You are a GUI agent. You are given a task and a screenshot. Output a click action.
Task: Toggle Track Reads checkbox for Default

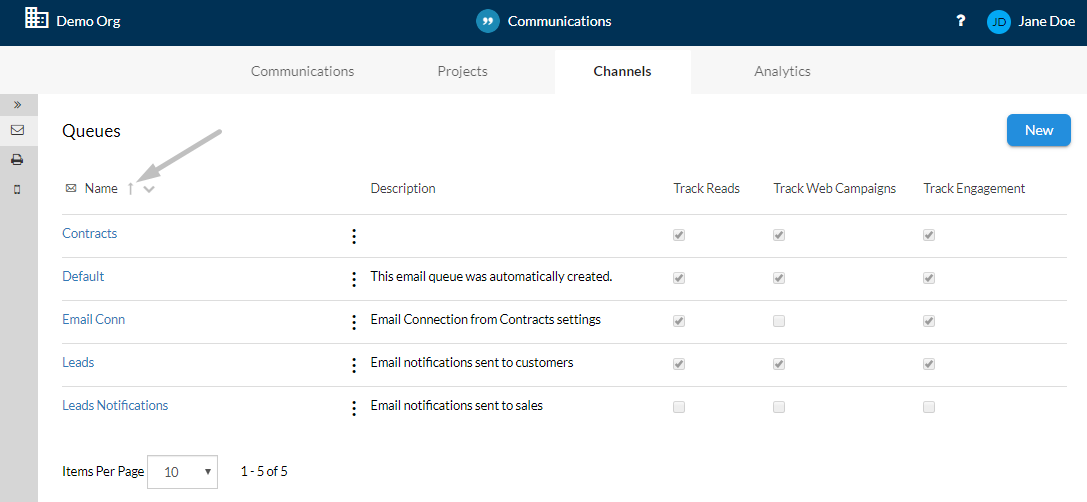[x=679, y=278]
